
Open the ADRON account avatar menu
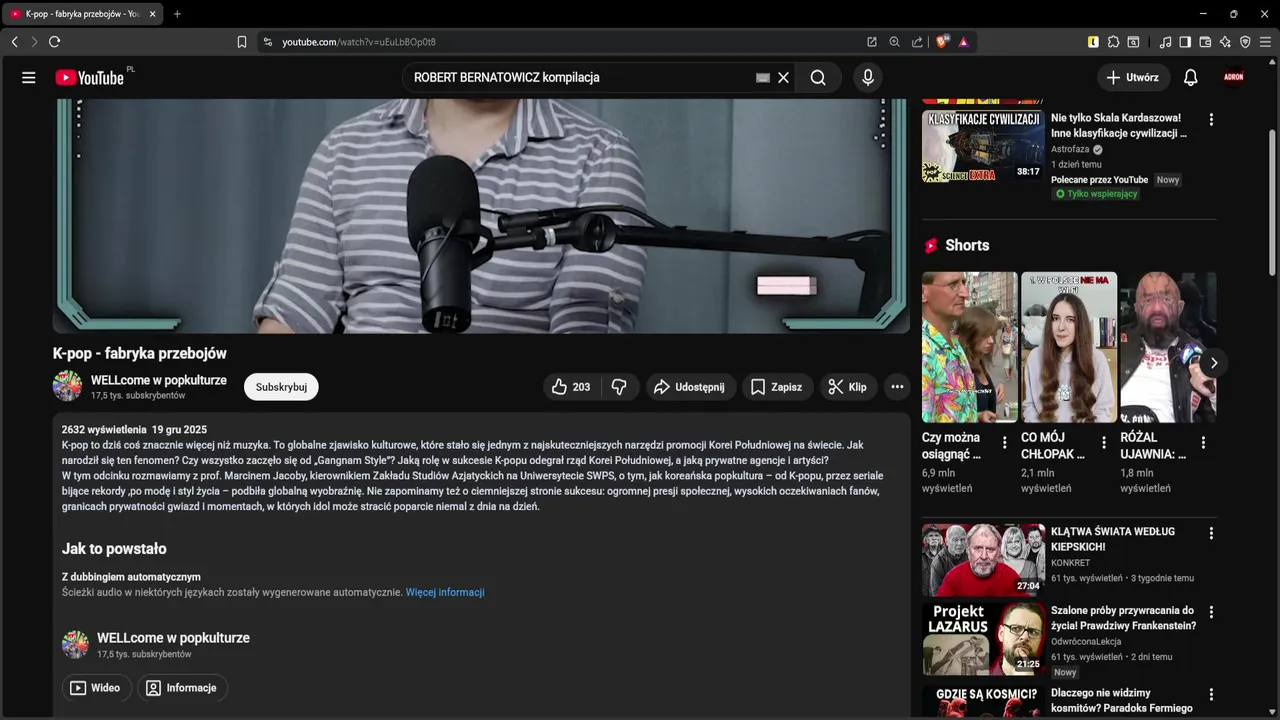point(1234,77)
